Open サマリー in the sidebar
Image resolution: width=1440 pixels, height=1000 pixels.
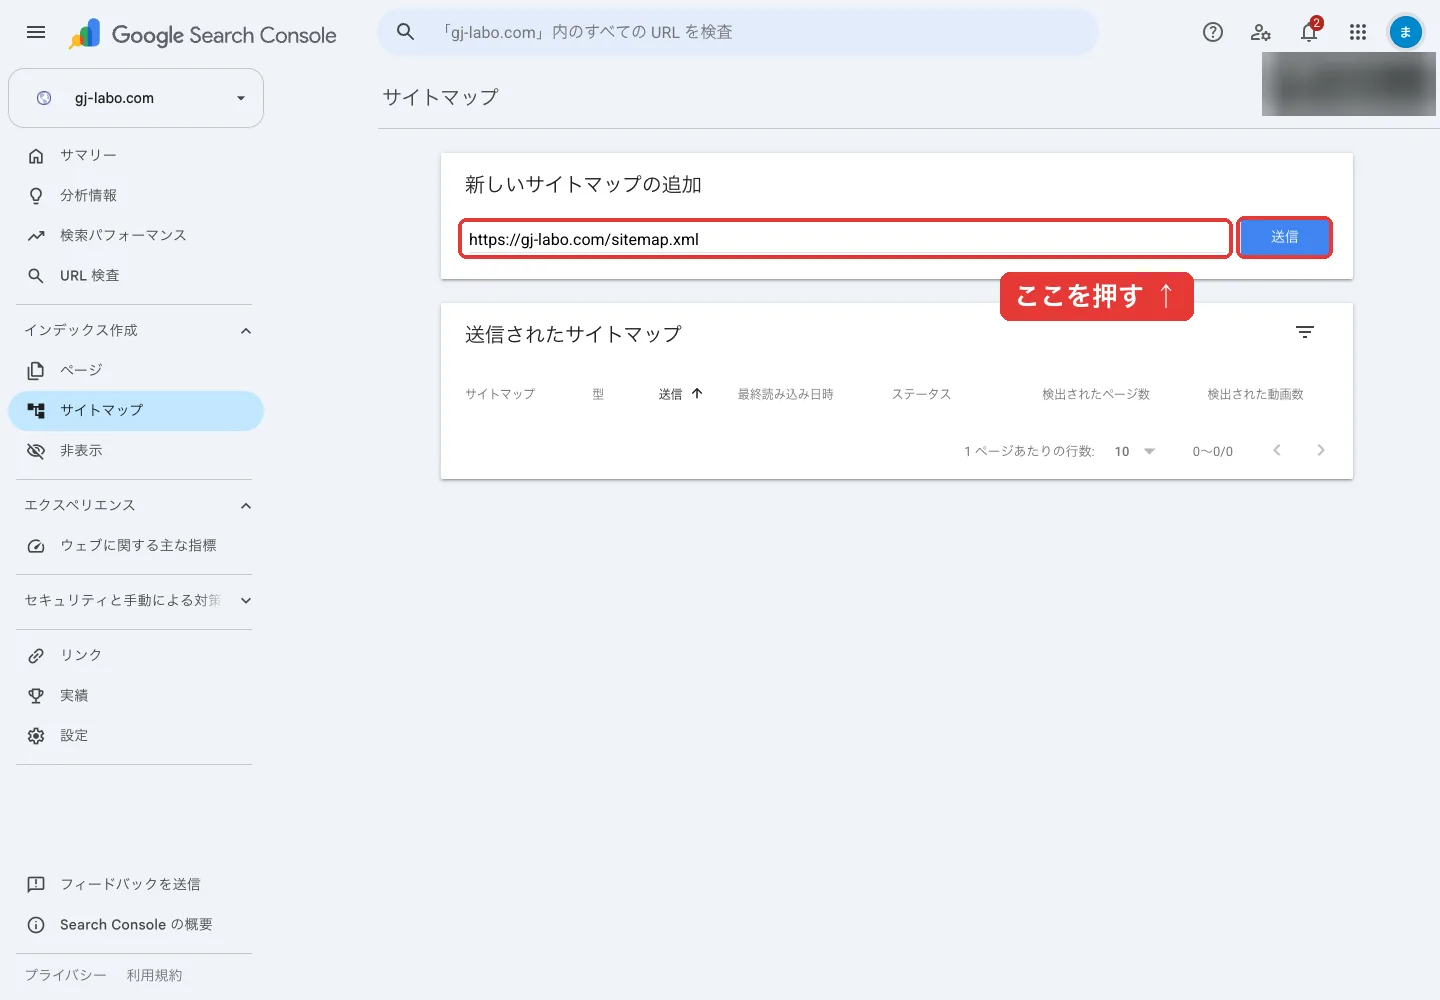pyautogui.click(x=136, y=155)
